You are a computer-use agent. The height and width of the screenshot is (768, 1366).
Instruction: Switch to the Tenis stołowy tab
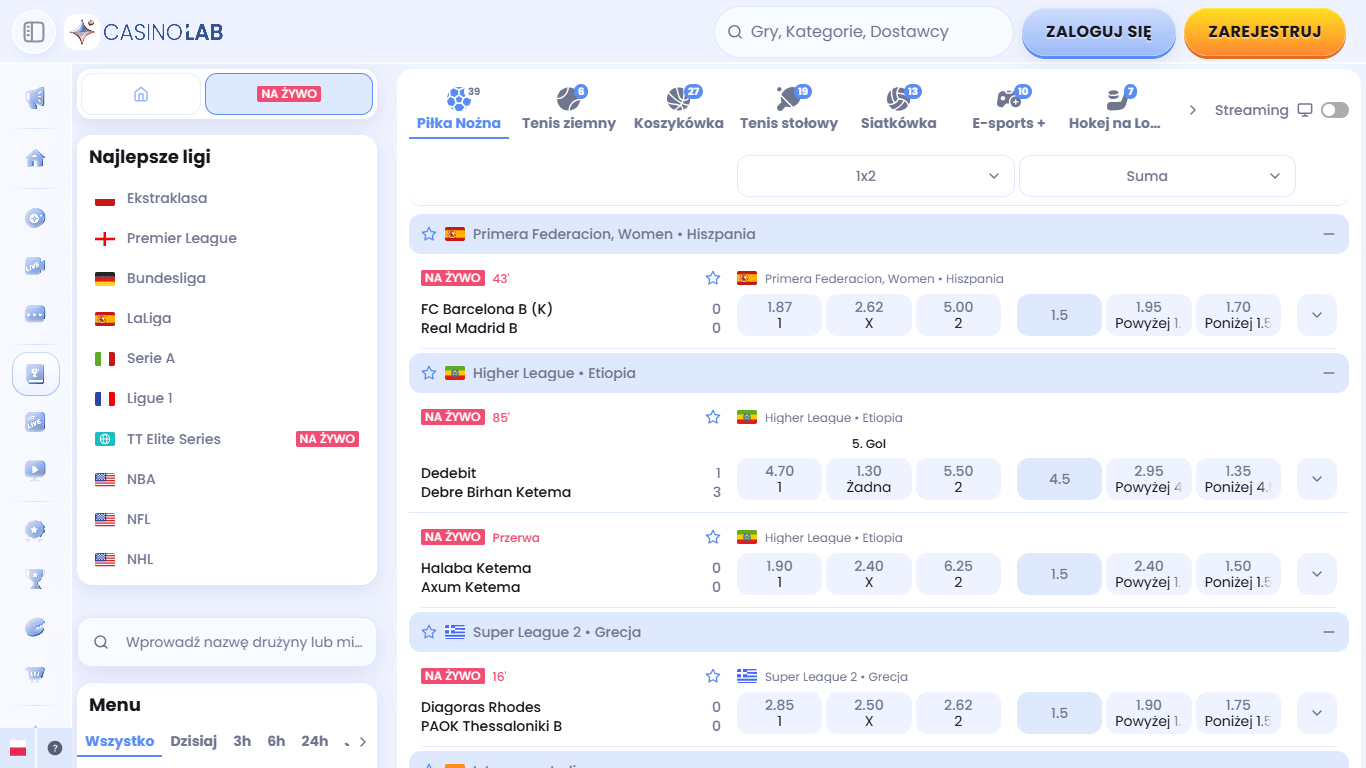pyautogui.click(x=789, y=110)
